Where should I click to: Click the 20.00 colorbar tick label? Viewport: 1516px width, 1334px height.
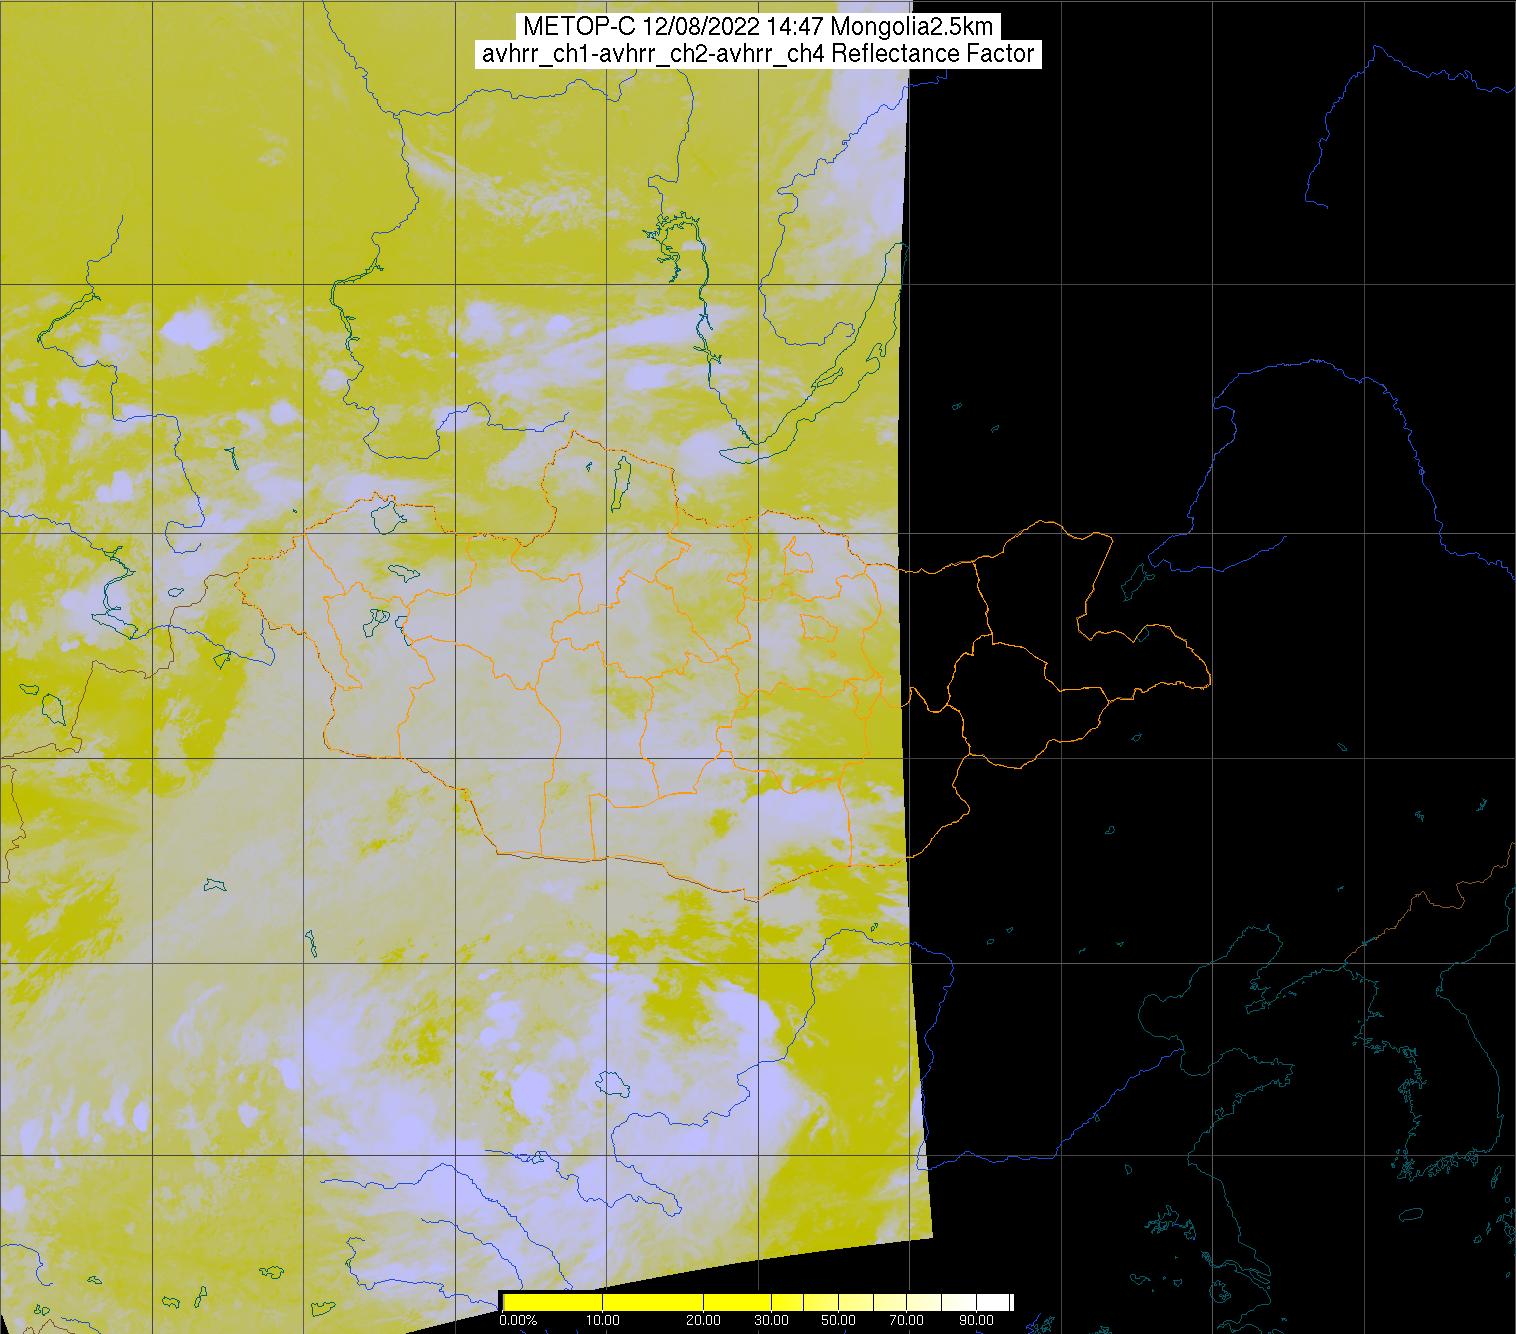click(703, 1320)
